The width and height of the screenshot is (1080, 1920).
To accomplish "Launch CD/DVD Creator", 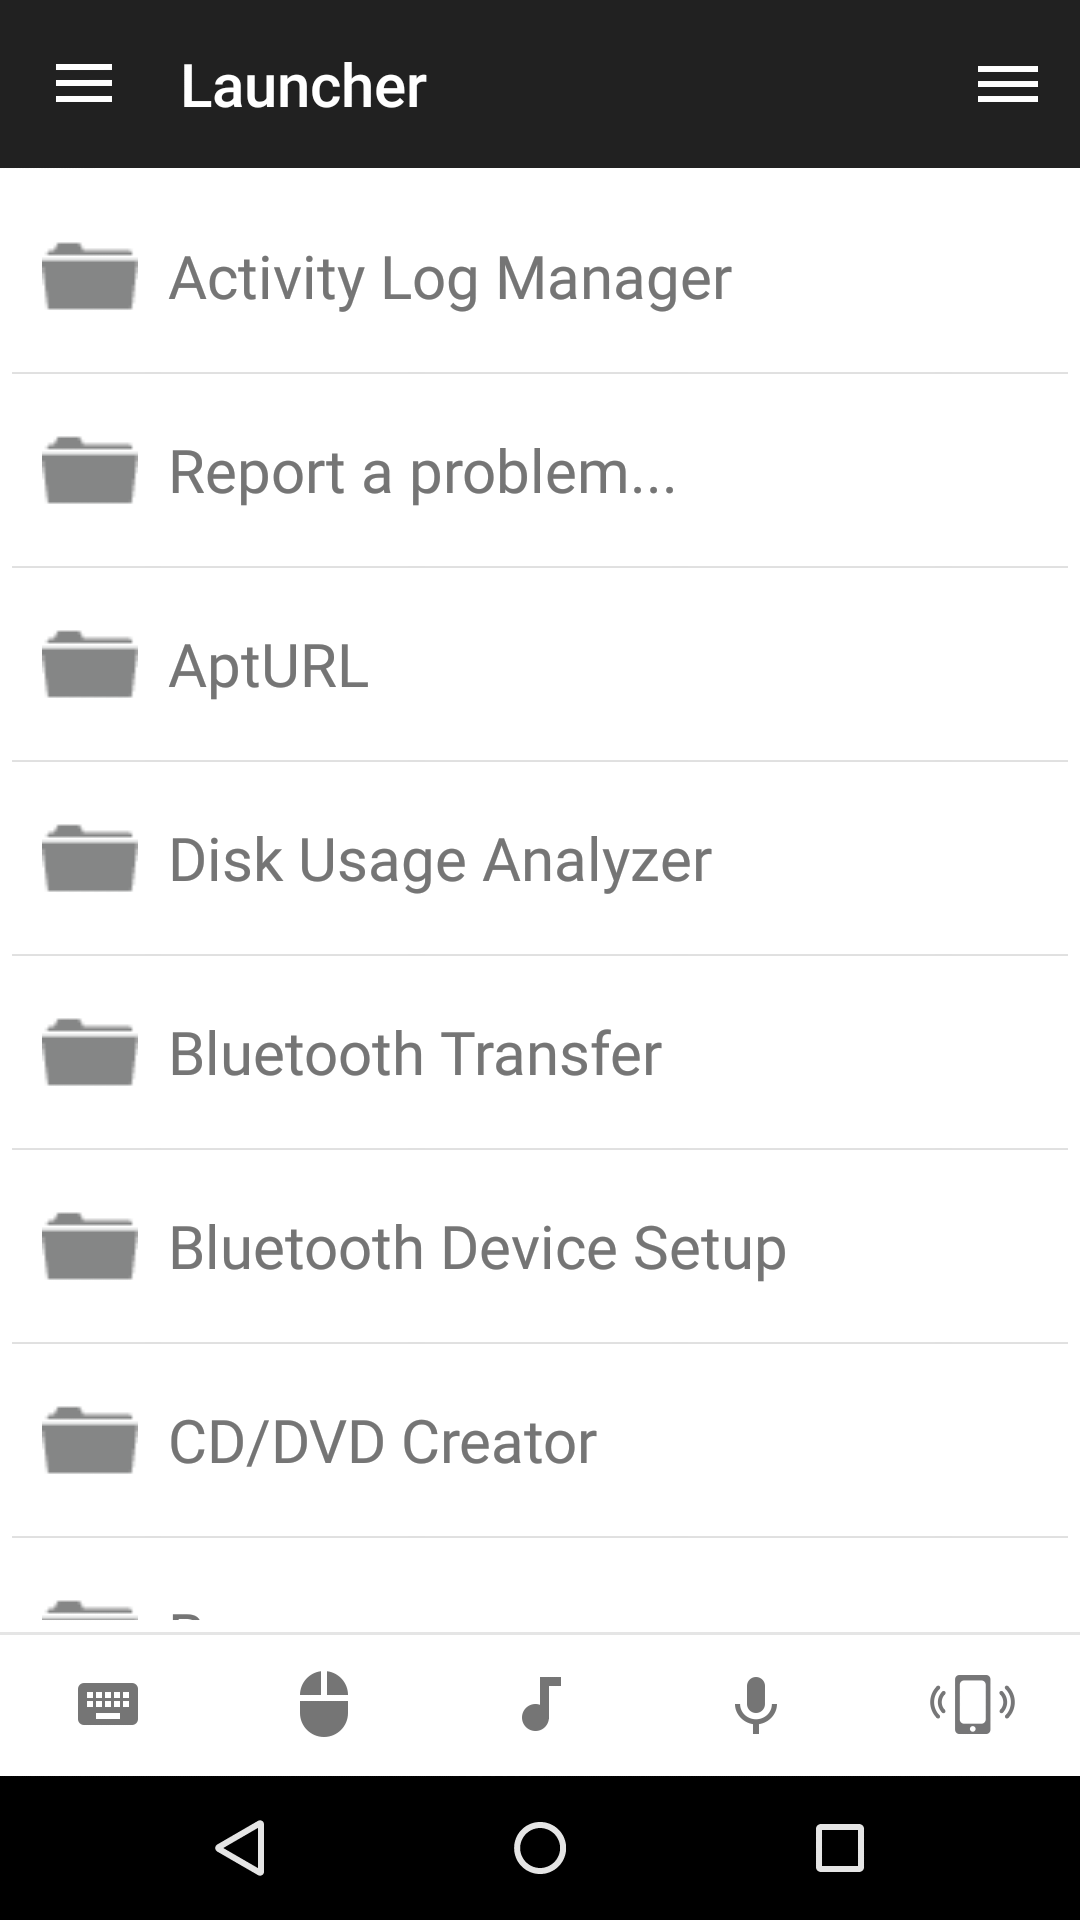I will pos(382,1442).
